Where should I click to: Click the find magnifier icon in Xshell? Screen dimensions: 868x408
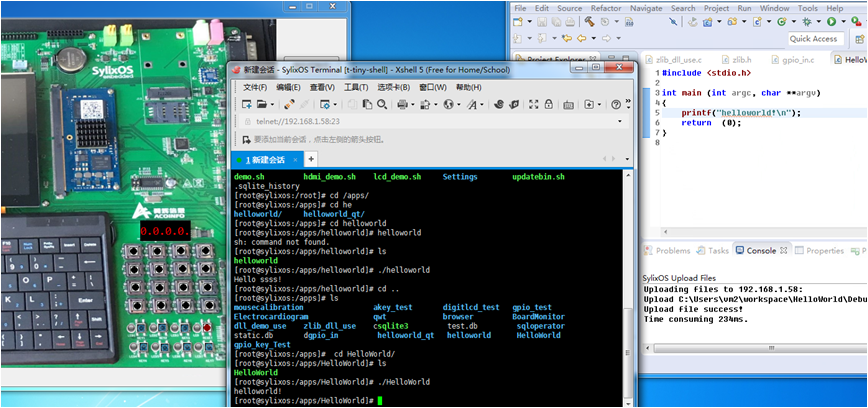pyautogui.click(x=382, y=104)
